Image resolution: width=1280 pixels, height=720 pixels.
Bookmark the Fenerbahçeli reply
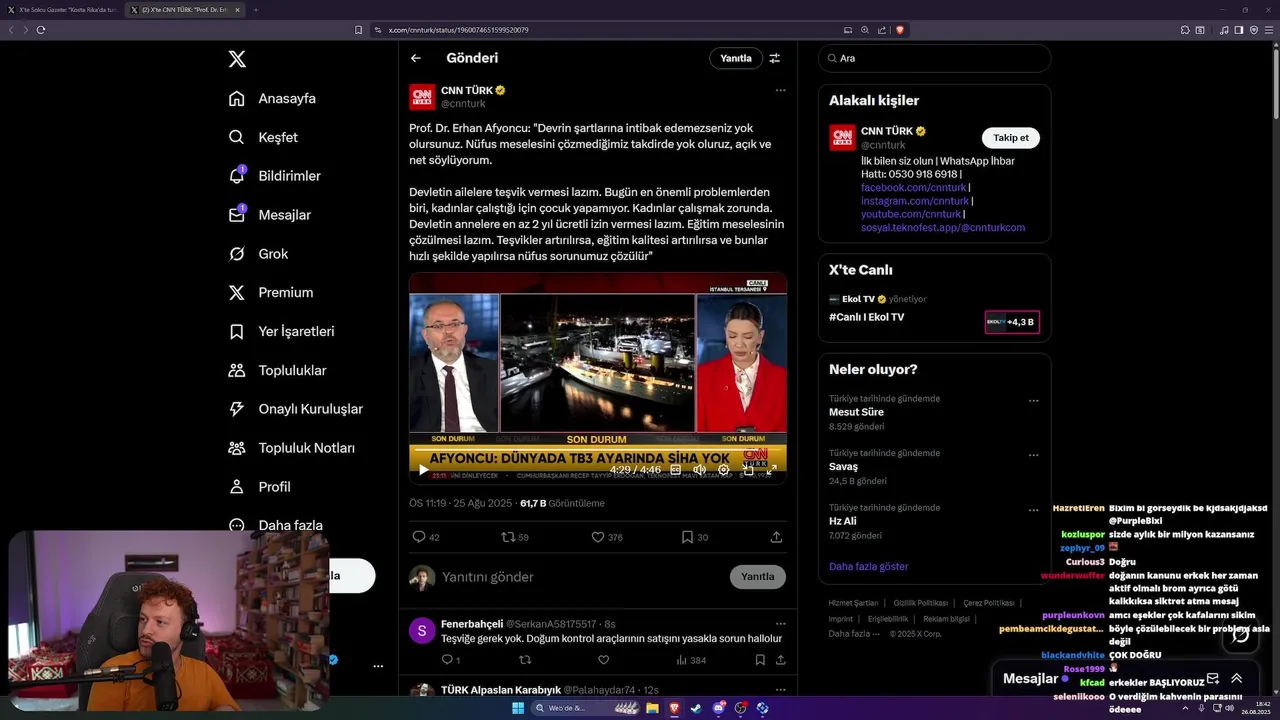click(760, 660)
